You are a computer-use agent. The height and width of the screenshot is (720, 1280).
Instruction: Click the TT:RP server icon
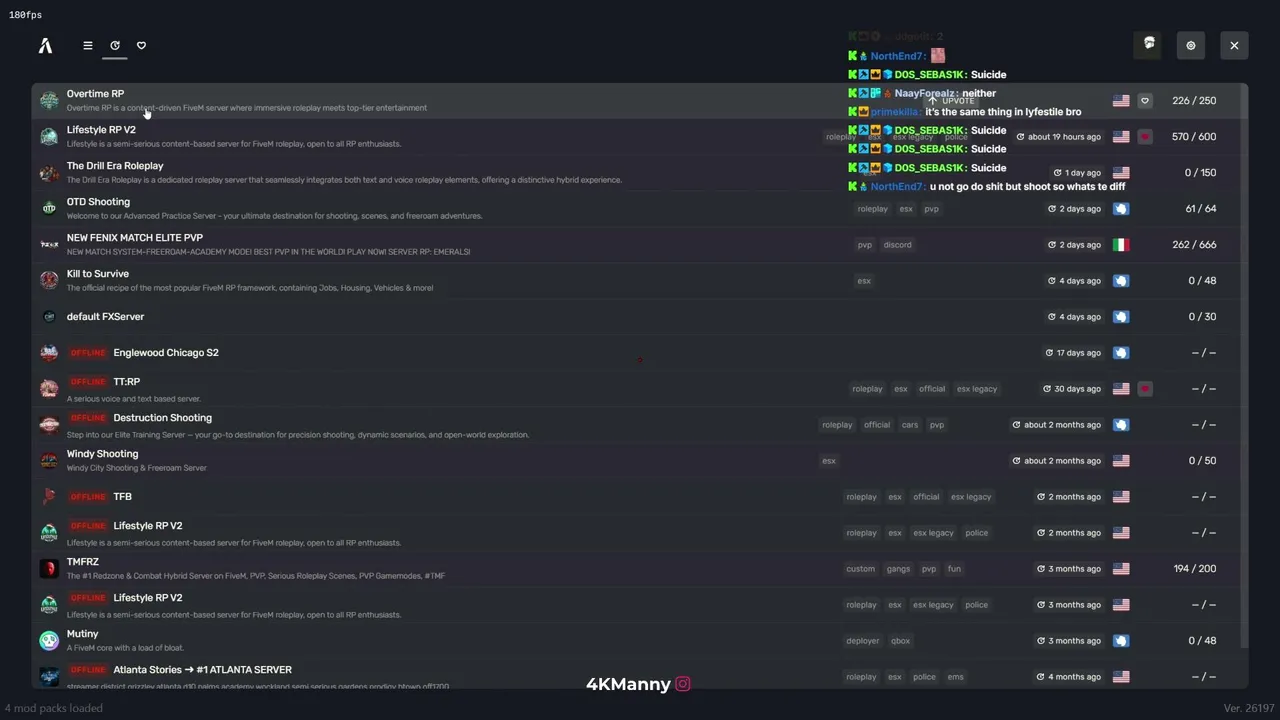pyautogui.click(x=49, y=388)
